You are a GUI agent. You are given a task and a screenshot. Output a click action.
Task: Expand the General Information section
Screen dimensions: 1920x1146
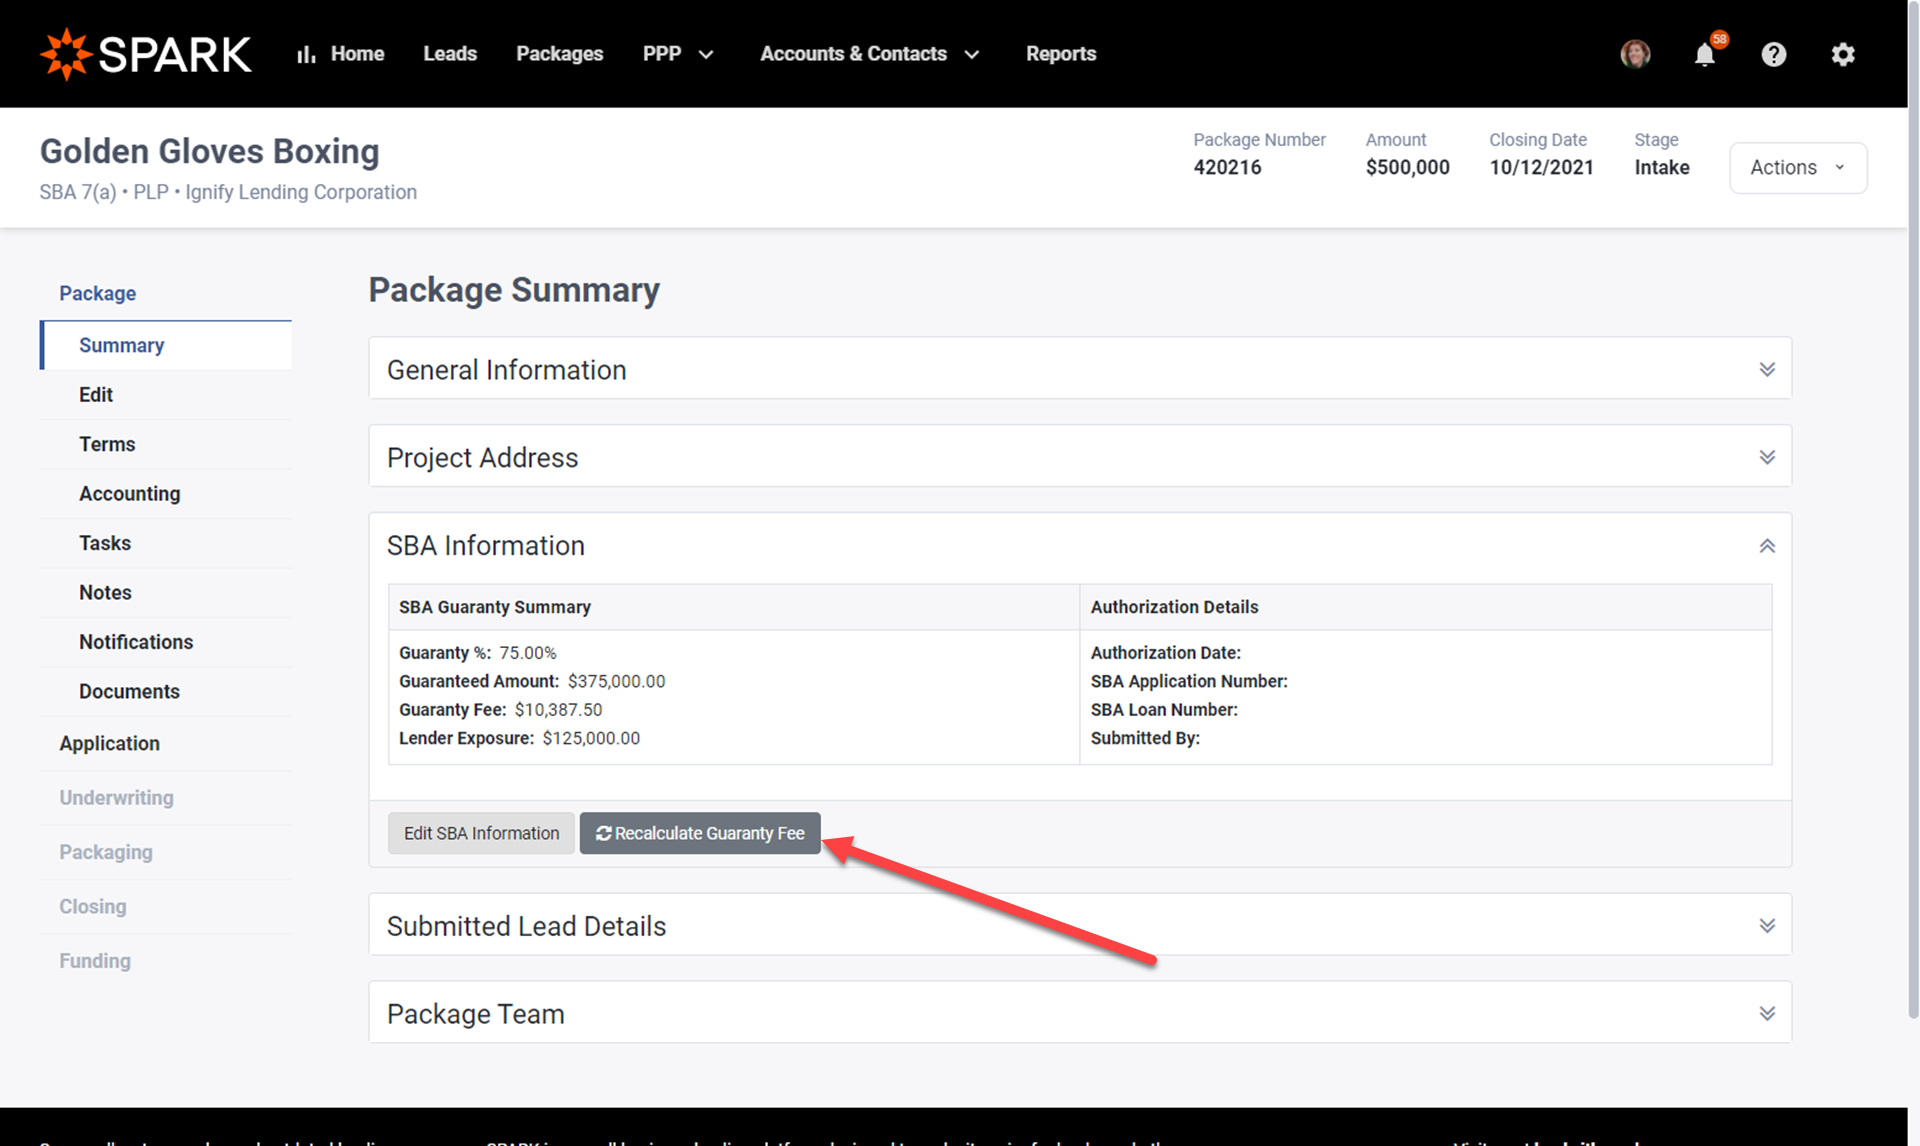click(x=1766, y=370)
